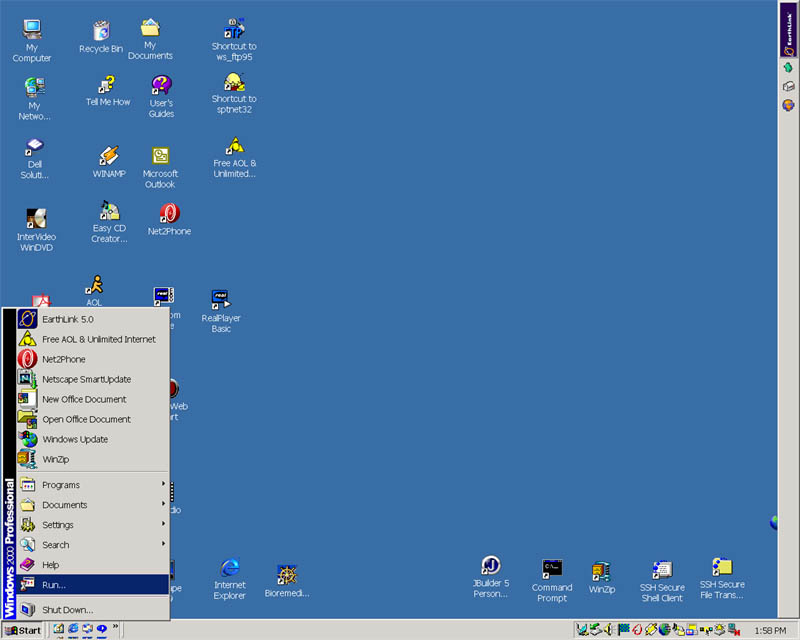Launch Outlook Express from Quick Launch
Image resolution: width=800 pixels, height=640 pixels.
87,629
